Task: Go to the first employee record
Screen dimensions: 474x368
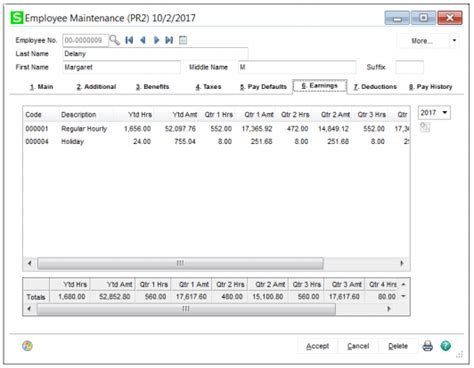Action: click(129, 40)
